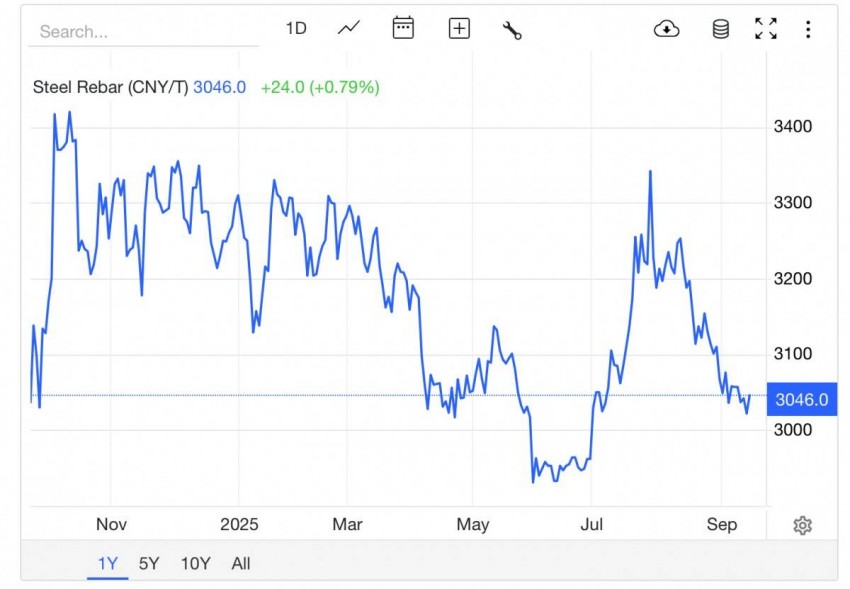
Task: Click the cloud download icon
Action: [666, 29]
